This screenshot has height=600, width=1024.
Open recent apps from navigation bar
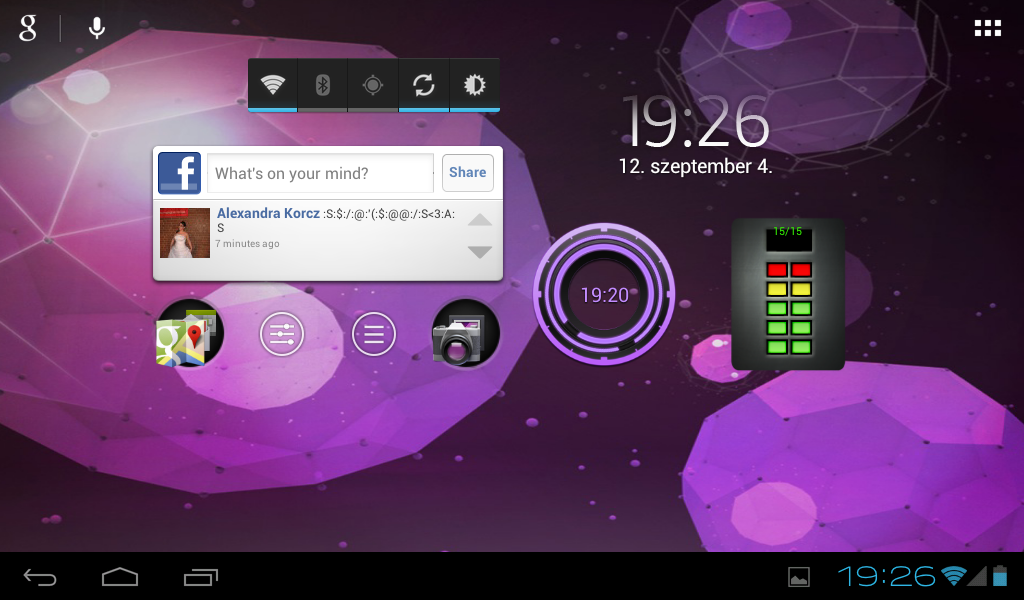click(x=200, y=577)
